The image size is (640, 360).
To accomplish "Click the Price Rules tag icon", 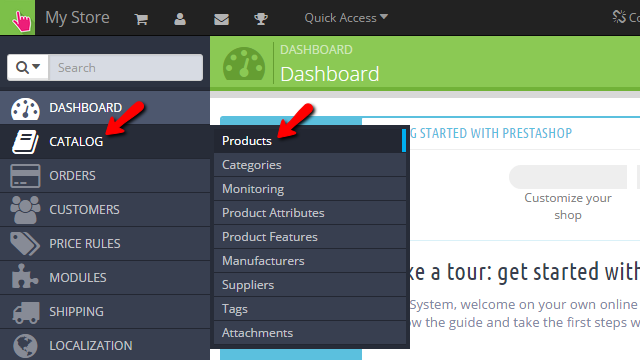I will [25, 243].
